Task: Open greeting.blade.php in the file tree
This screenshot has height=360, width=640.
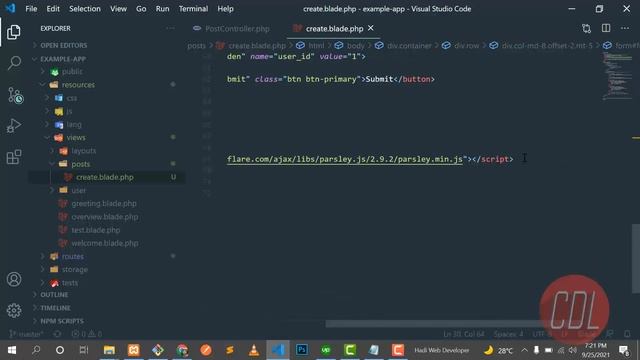Action: pyautogui.click(x=104, y=203)
